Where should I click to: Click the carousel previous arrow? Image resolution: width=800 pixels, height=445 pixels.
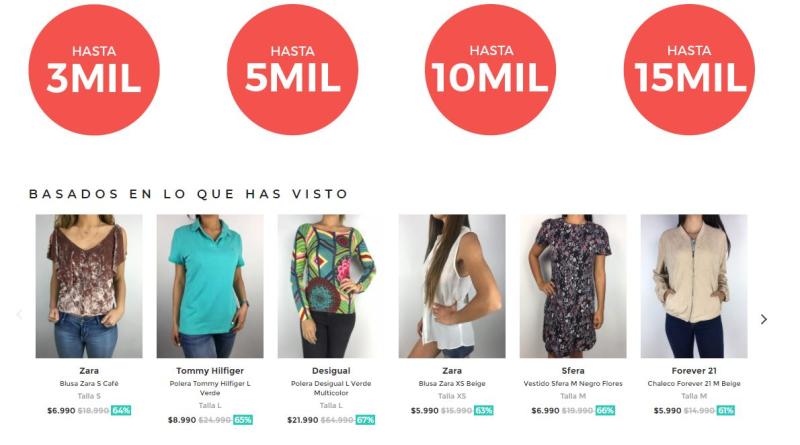[x=19, y=315]
